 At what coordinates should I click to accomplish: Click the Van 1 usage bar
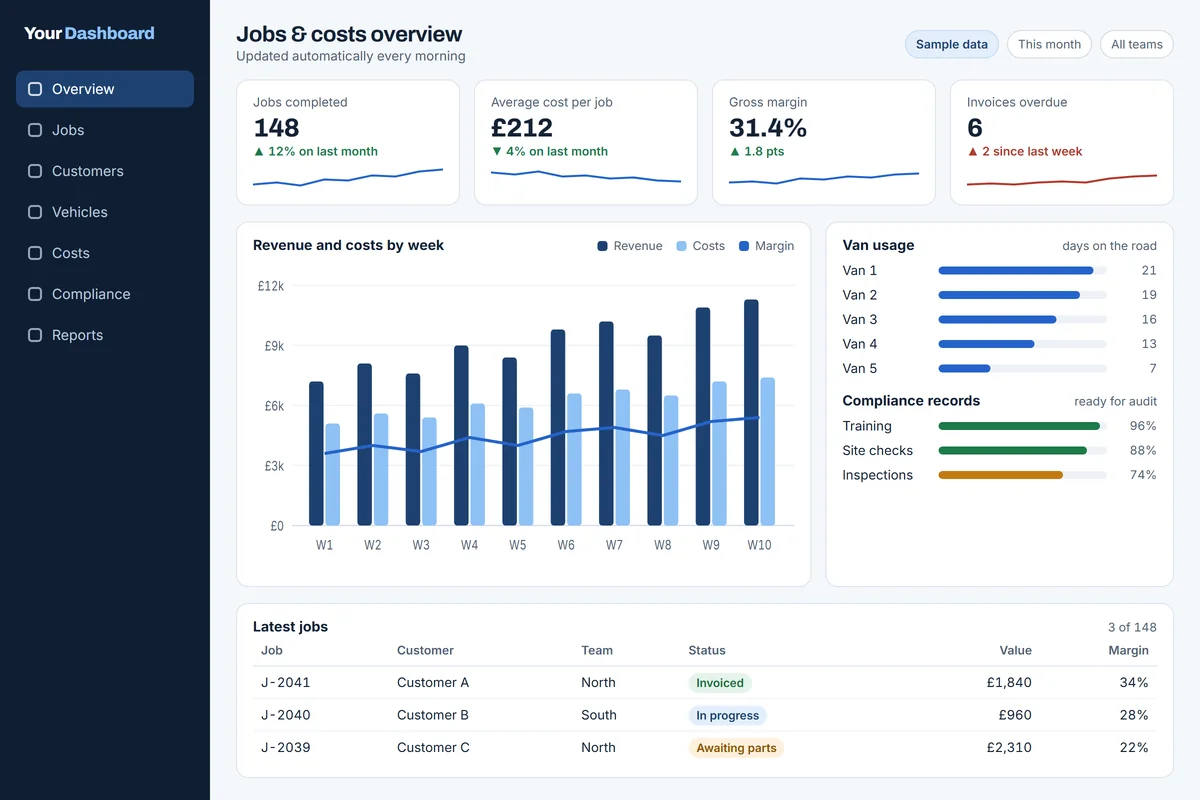pyautogui.click(x=1022, y=271)
